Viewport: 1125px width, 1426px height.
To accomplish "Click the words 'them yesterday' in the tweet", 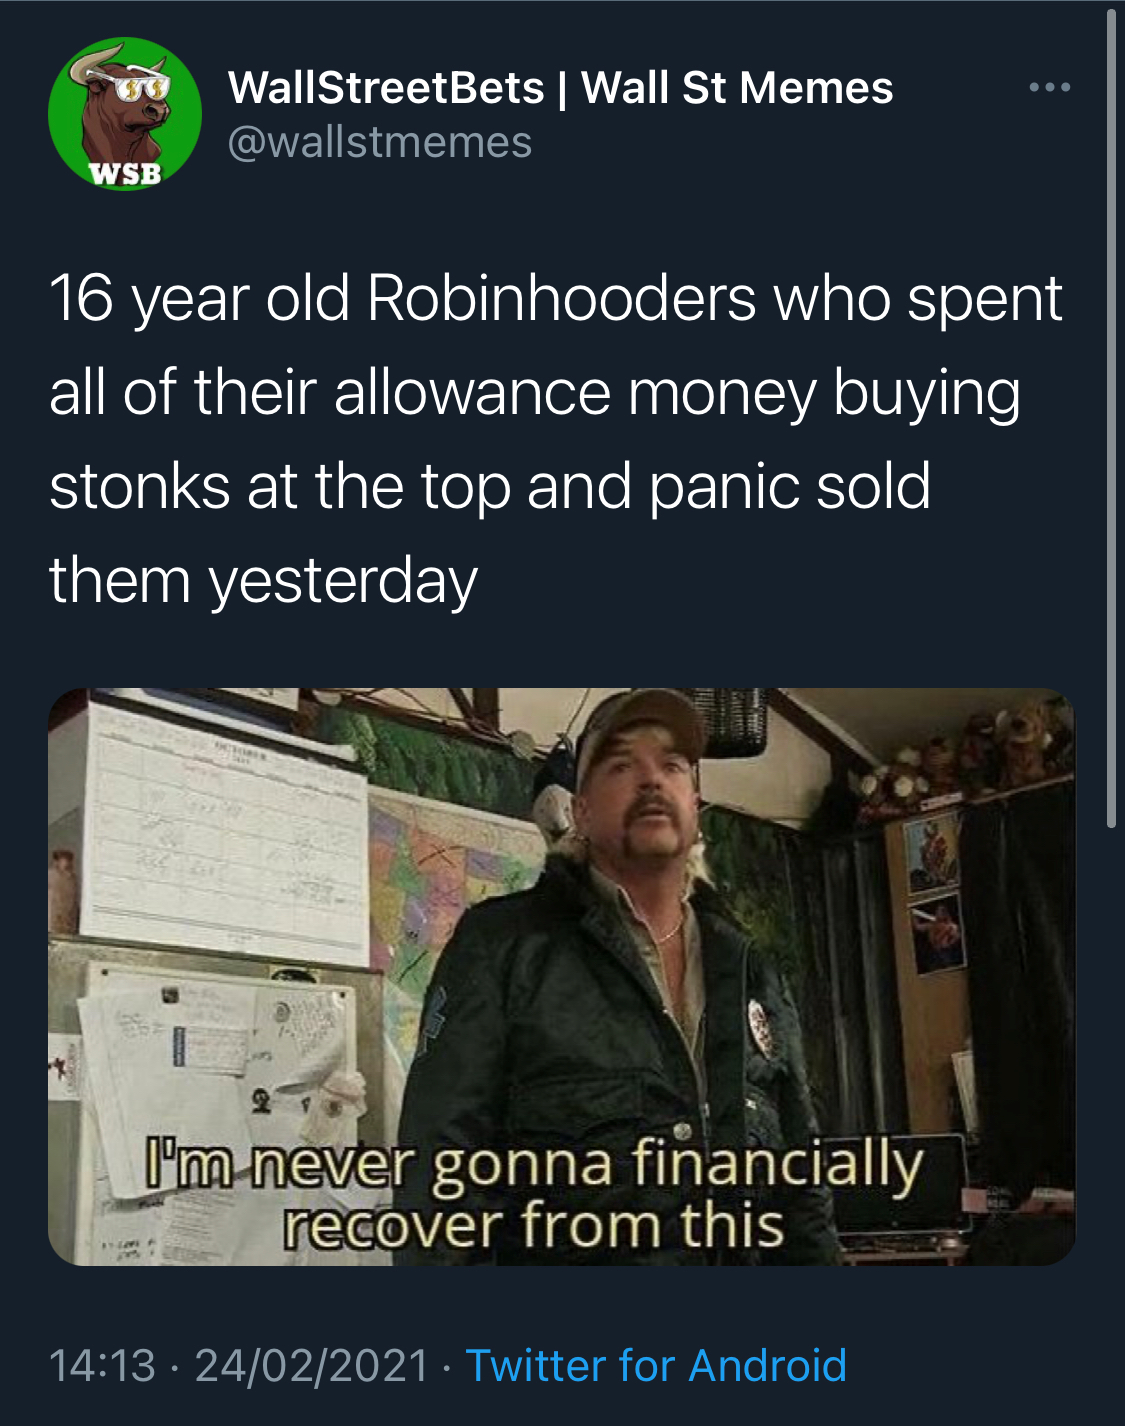I will coord(263,581).
